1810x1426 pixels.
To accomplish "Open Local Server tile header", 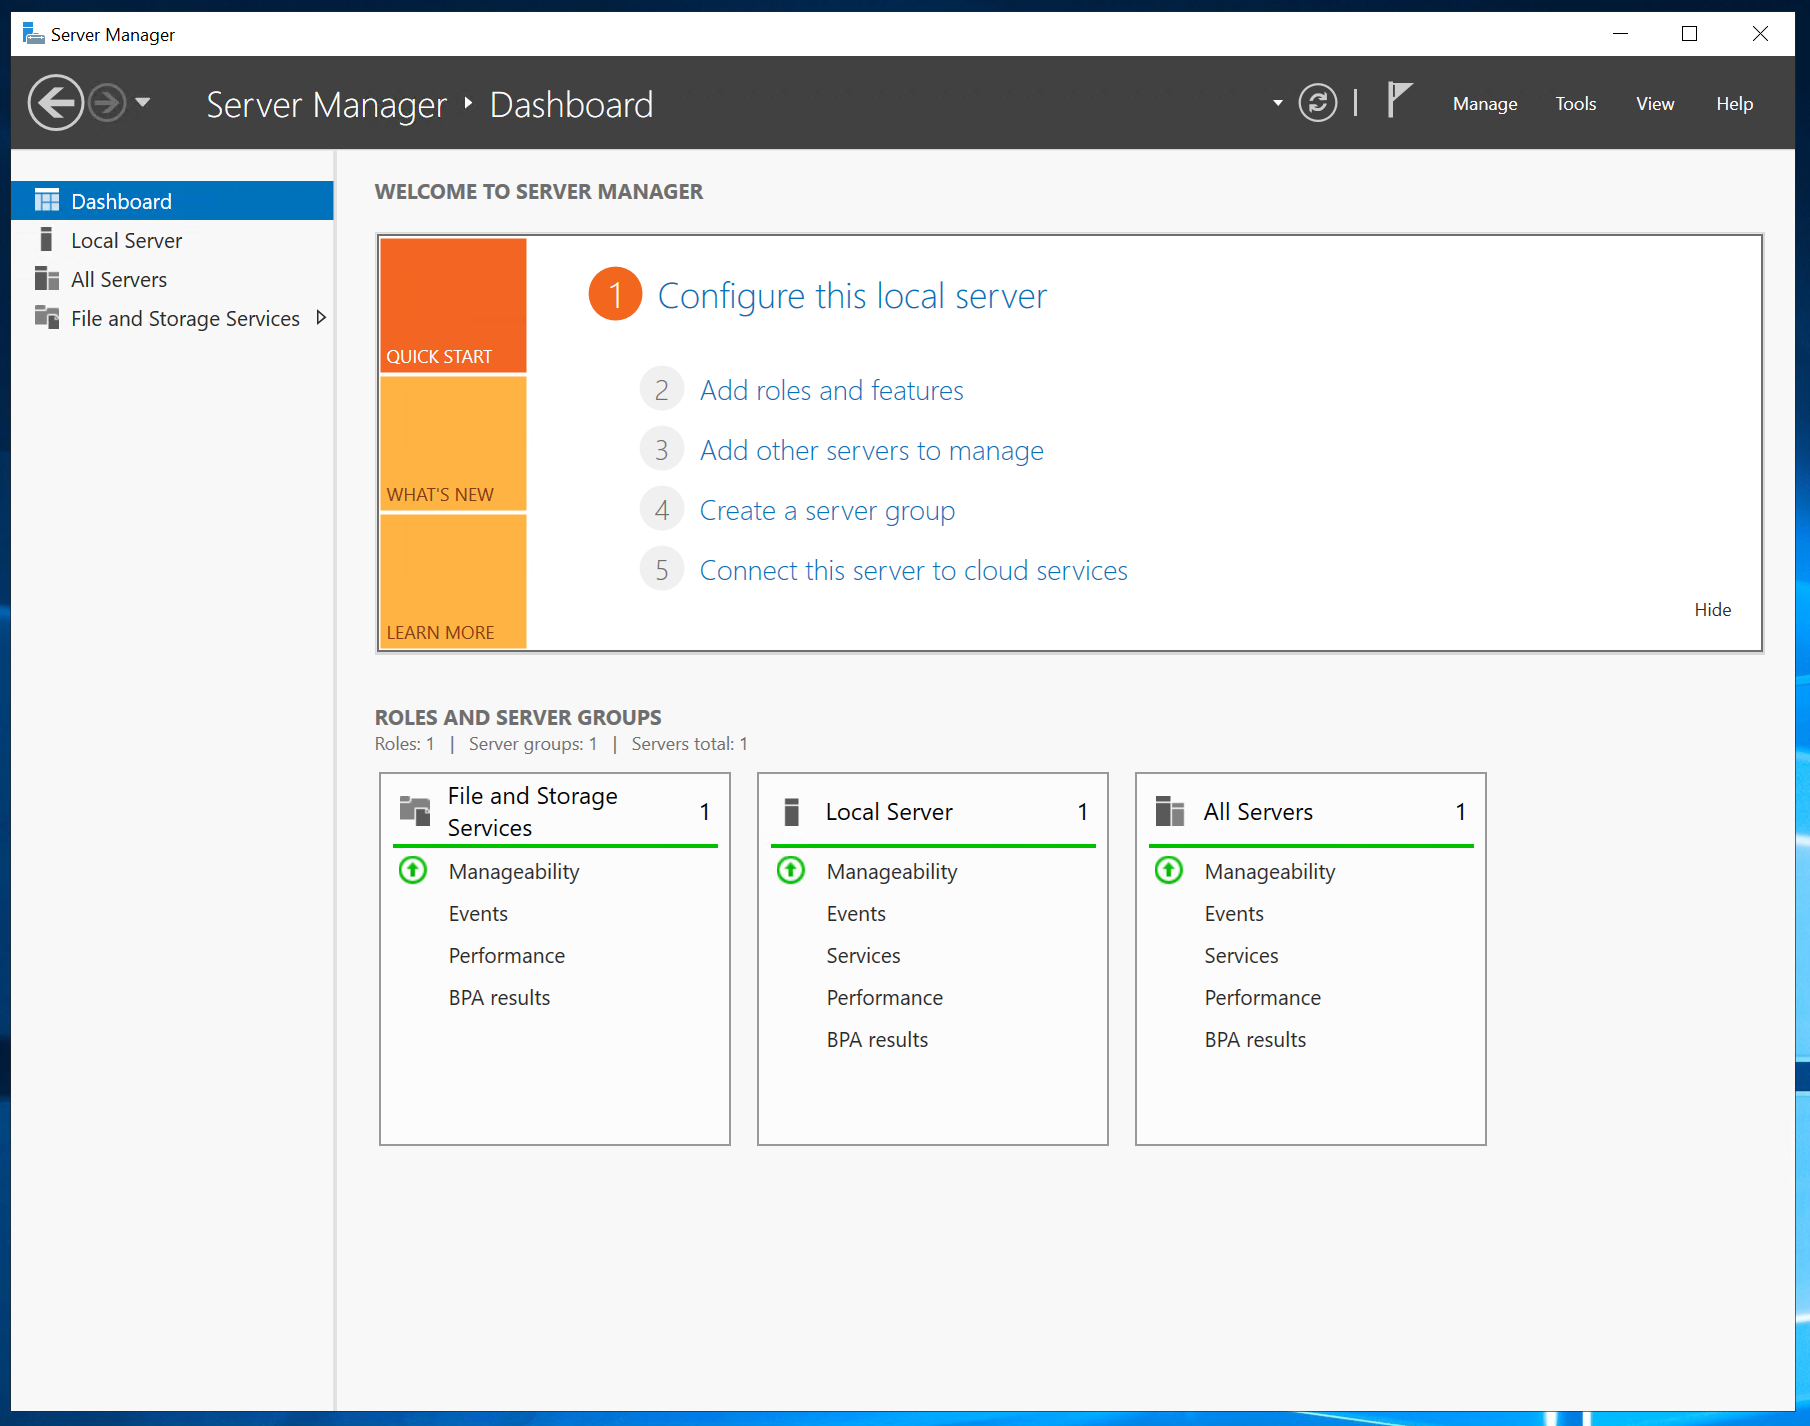I will pyautogui.click(x=933, y=811).
